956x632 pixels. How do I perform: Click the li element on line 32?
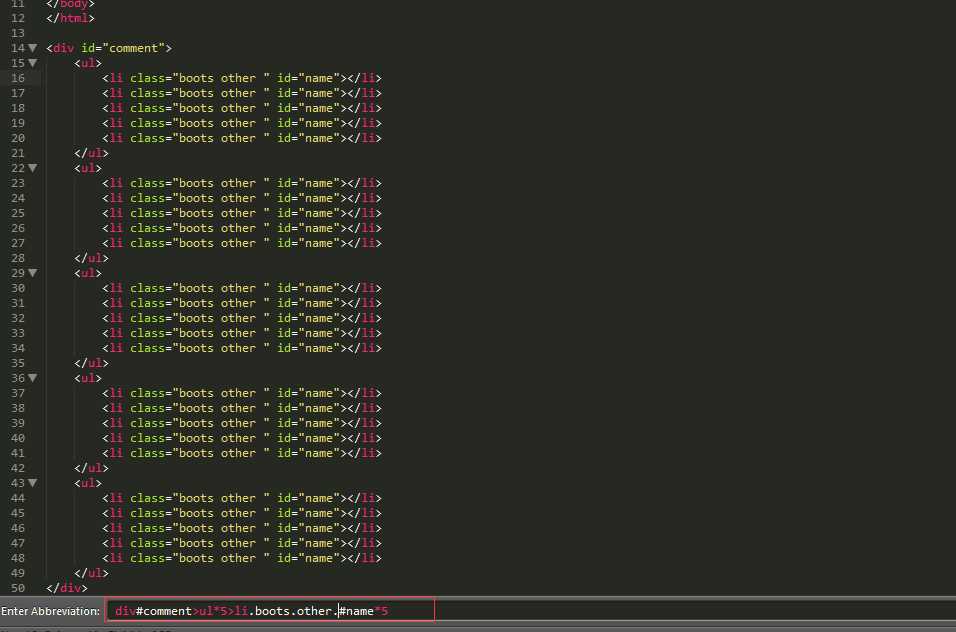(242, 318)
